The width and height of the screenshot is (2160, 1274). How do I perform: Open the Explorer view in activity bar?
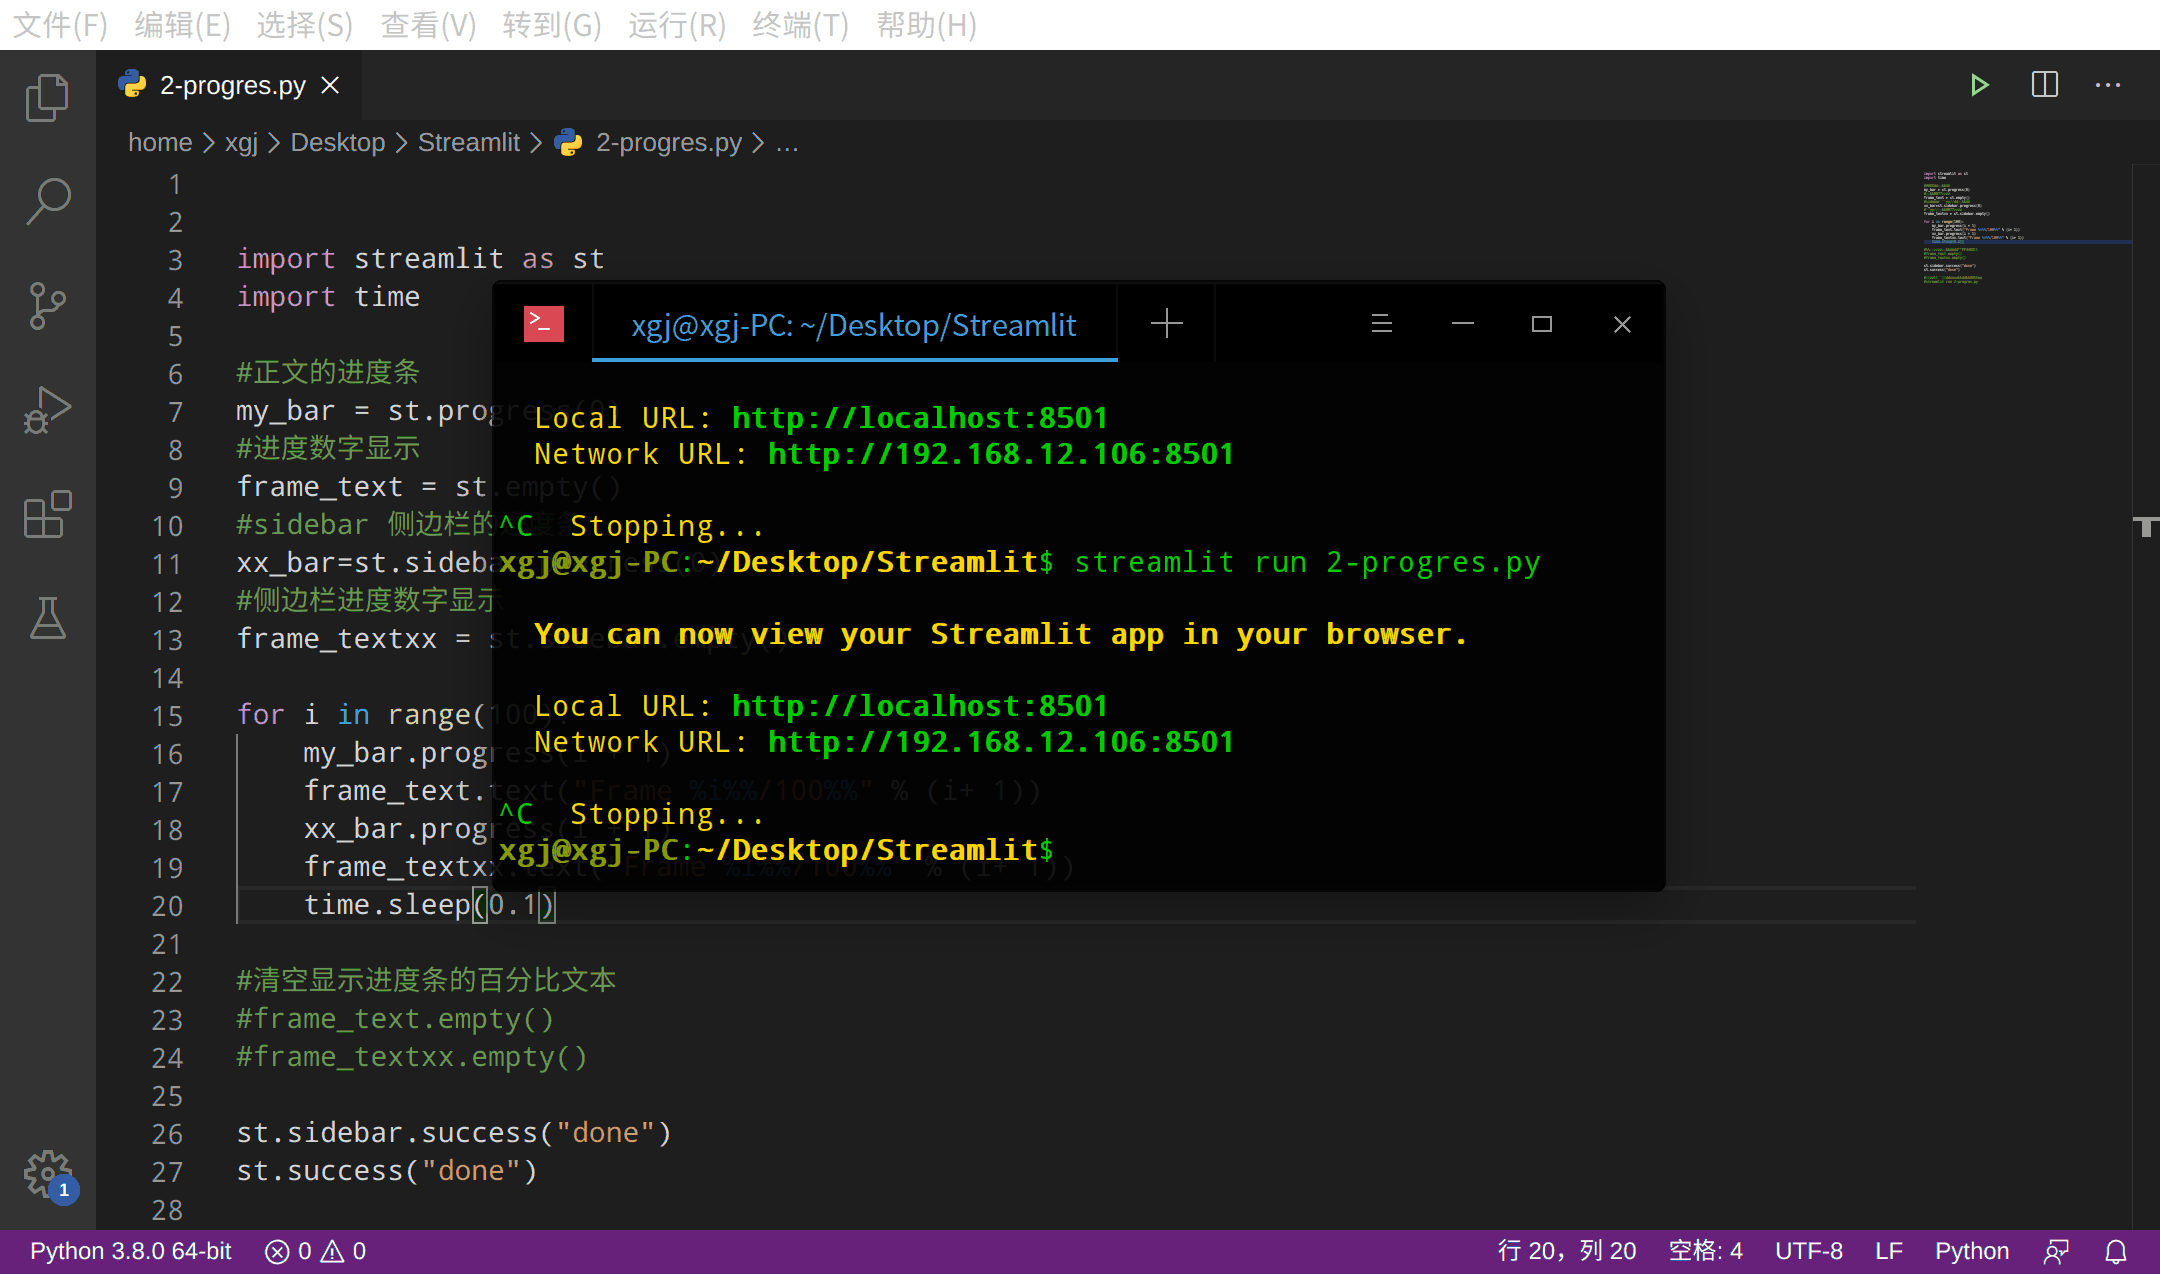point(47,98)
